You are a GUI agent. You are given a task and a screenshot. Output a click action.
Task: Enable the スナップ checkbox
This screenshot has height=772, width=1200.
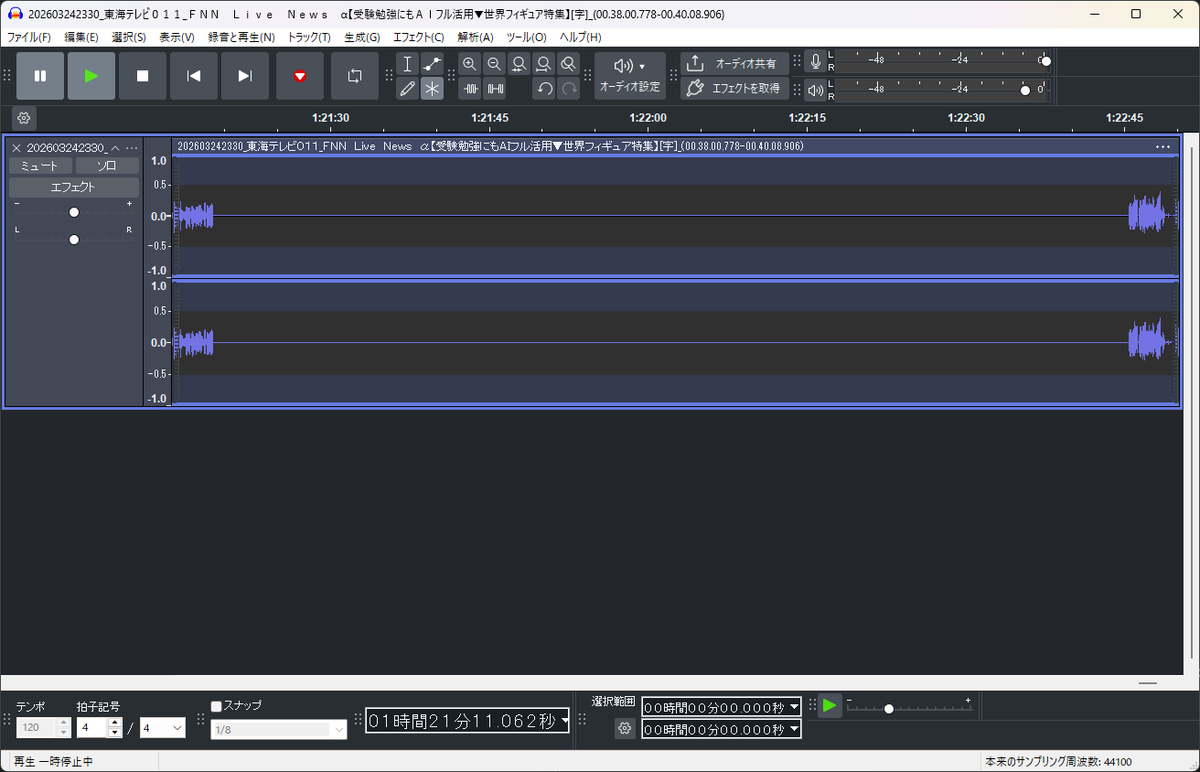[216, 706]
